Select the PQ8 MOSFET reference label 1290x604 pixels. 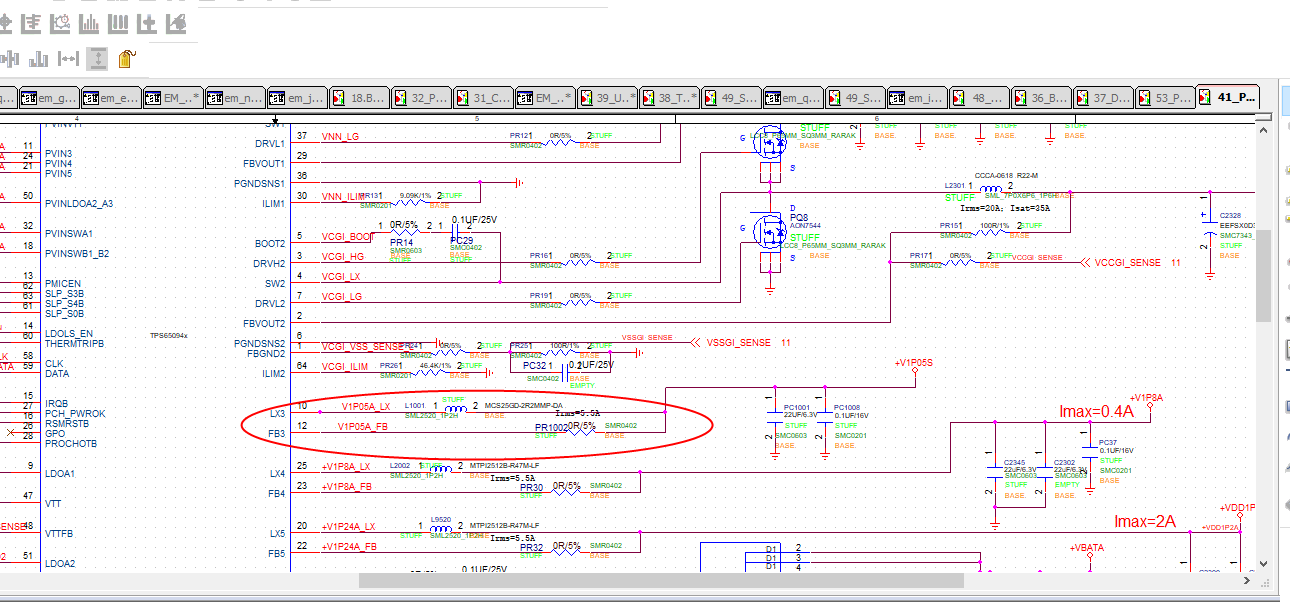(x=798, y=216)
